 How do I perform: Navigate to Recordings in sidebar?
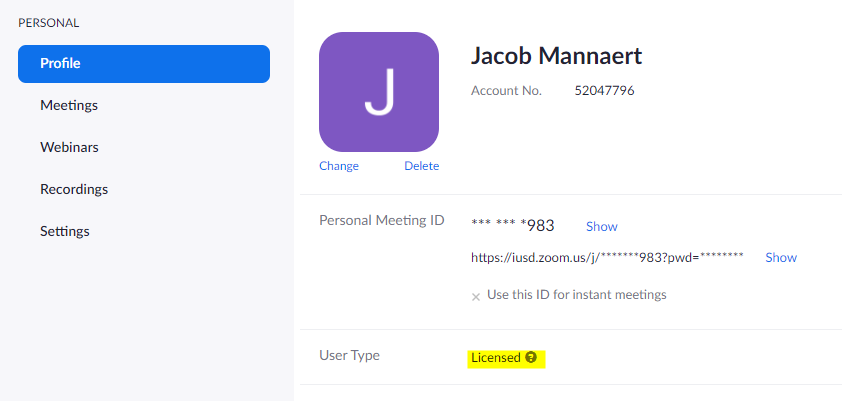74,189
